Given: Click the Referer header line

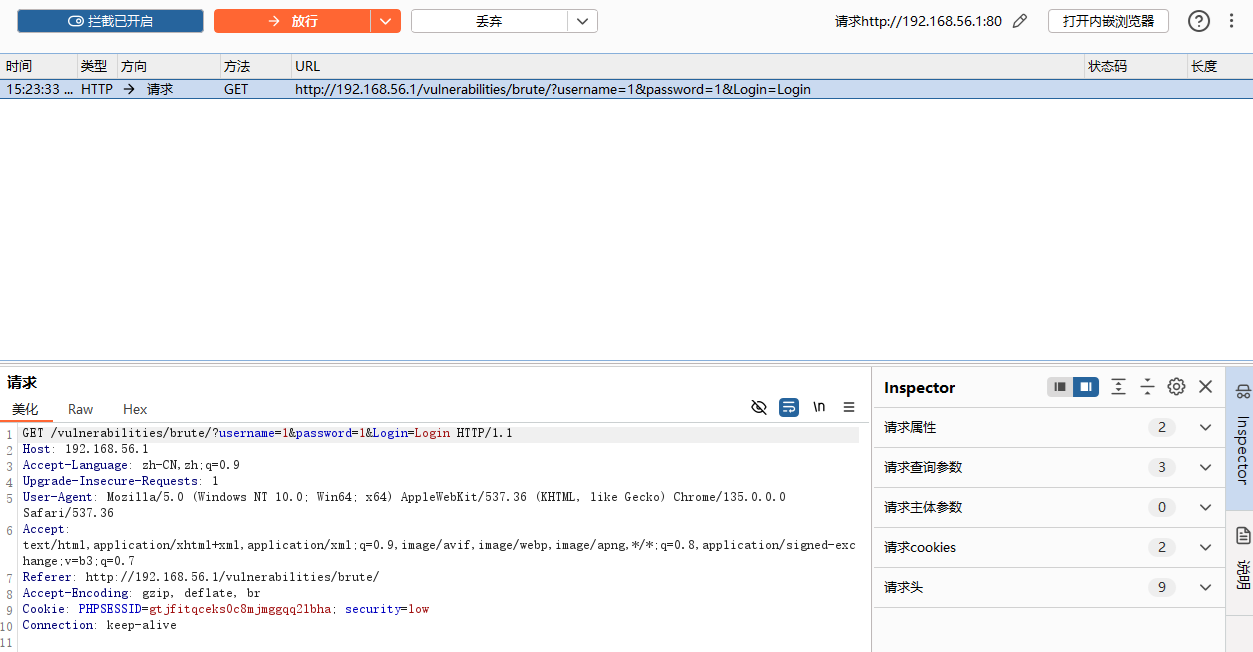Looking at the screenshot, I should click(x=201, y=577).
